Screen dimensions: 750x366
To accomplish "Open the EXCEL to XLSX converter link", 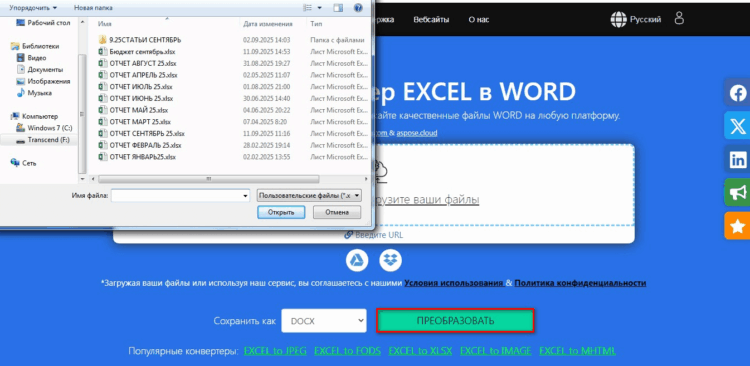I will click(x=420, y=351).
